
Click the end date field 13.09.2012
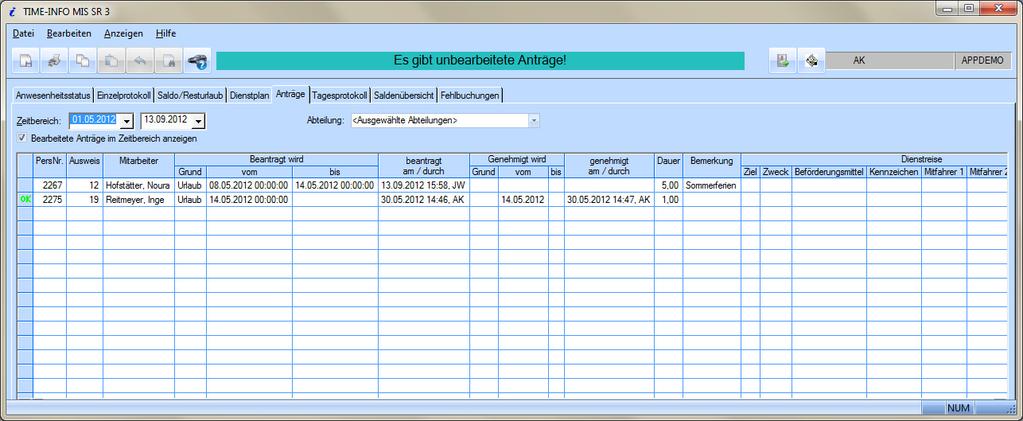pos(166,121)
